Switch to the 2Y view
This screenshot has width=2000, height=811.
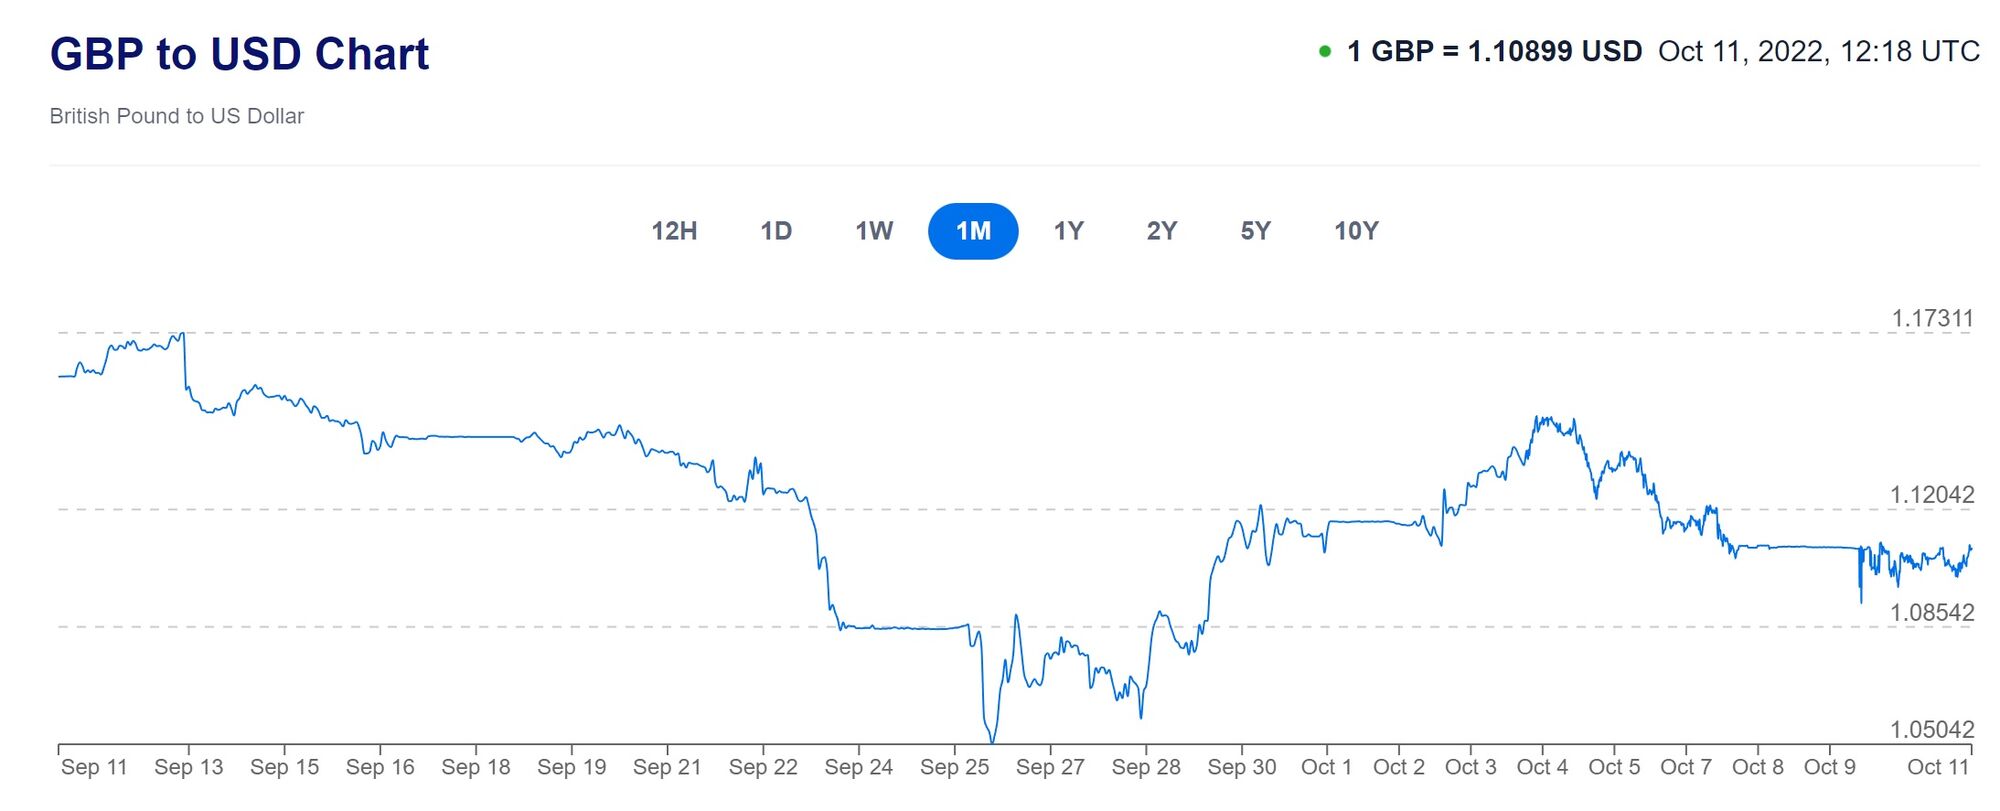tap(1161, 231)
